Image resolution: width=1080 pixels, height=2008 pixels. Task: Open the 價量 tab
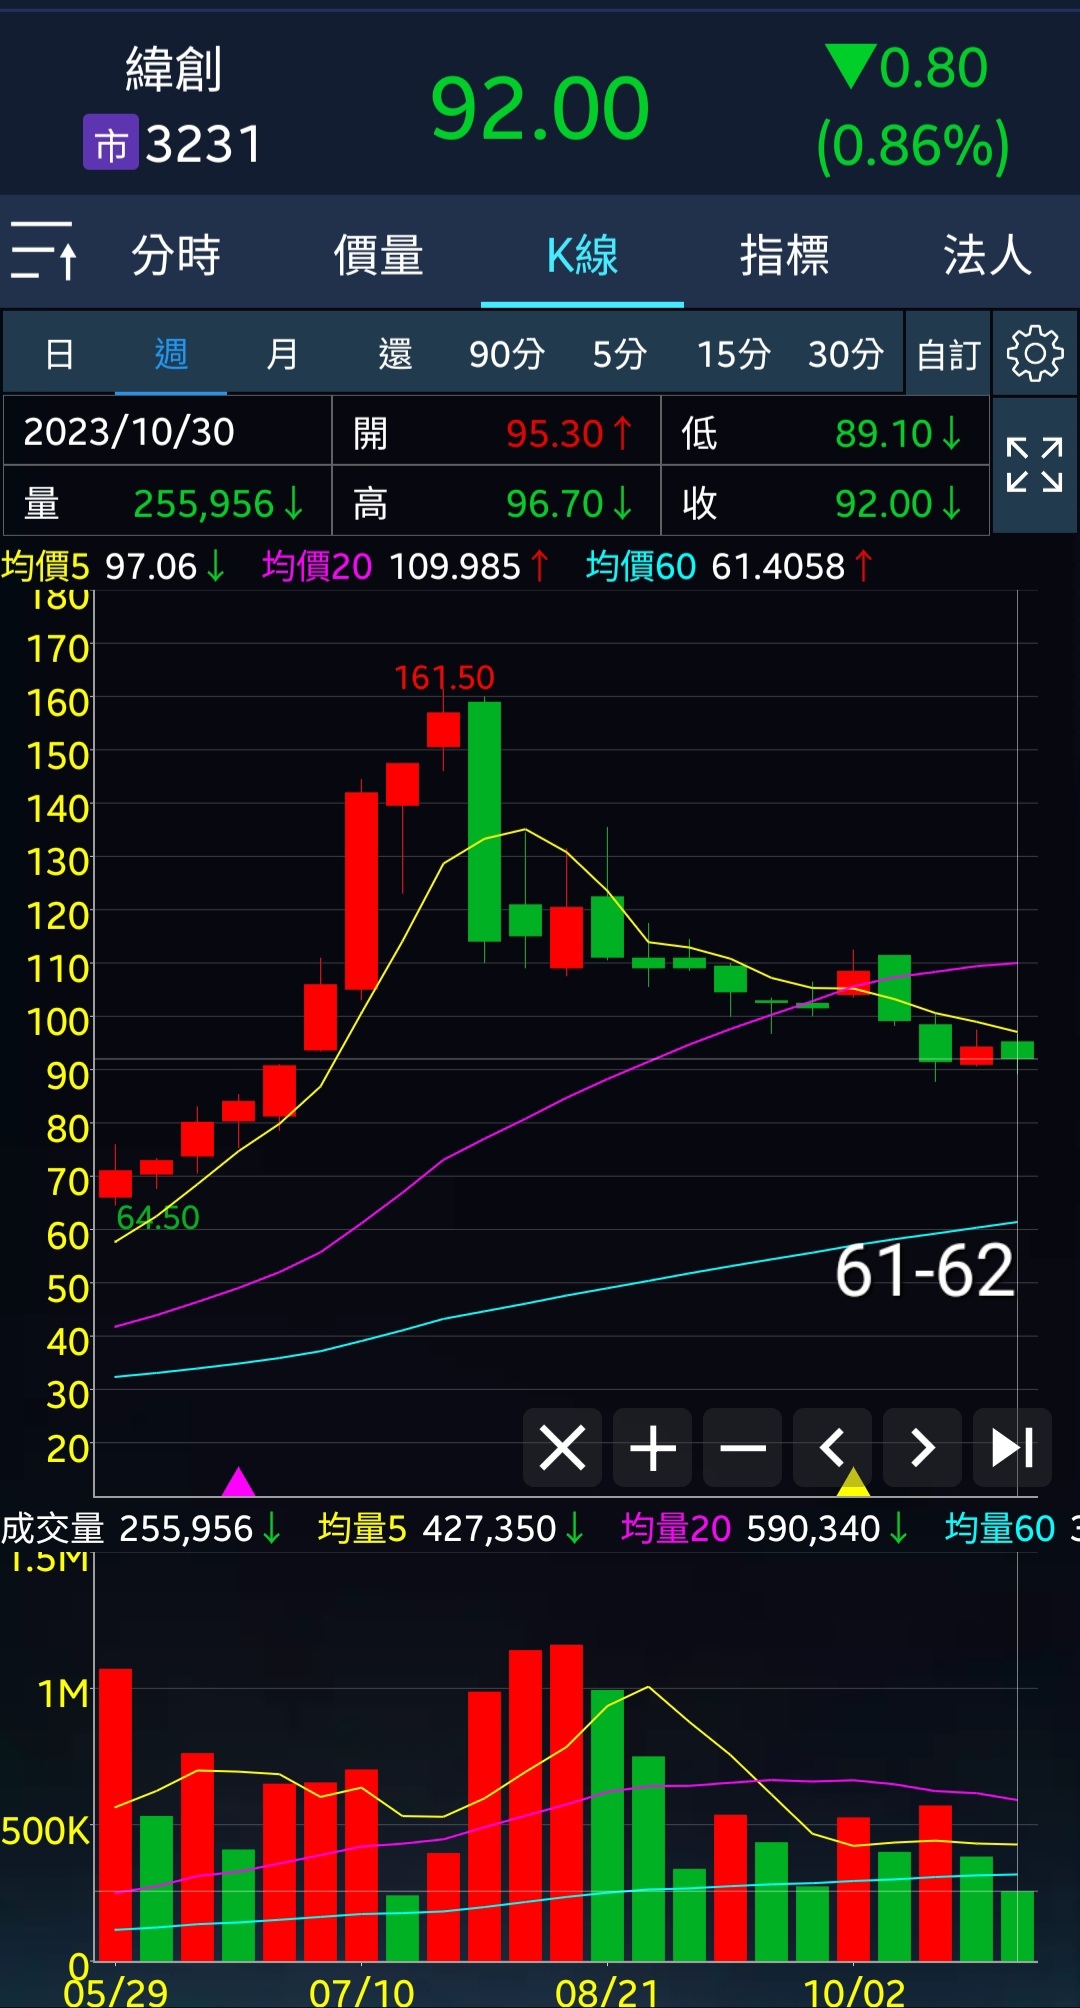(x=378, y=255)
